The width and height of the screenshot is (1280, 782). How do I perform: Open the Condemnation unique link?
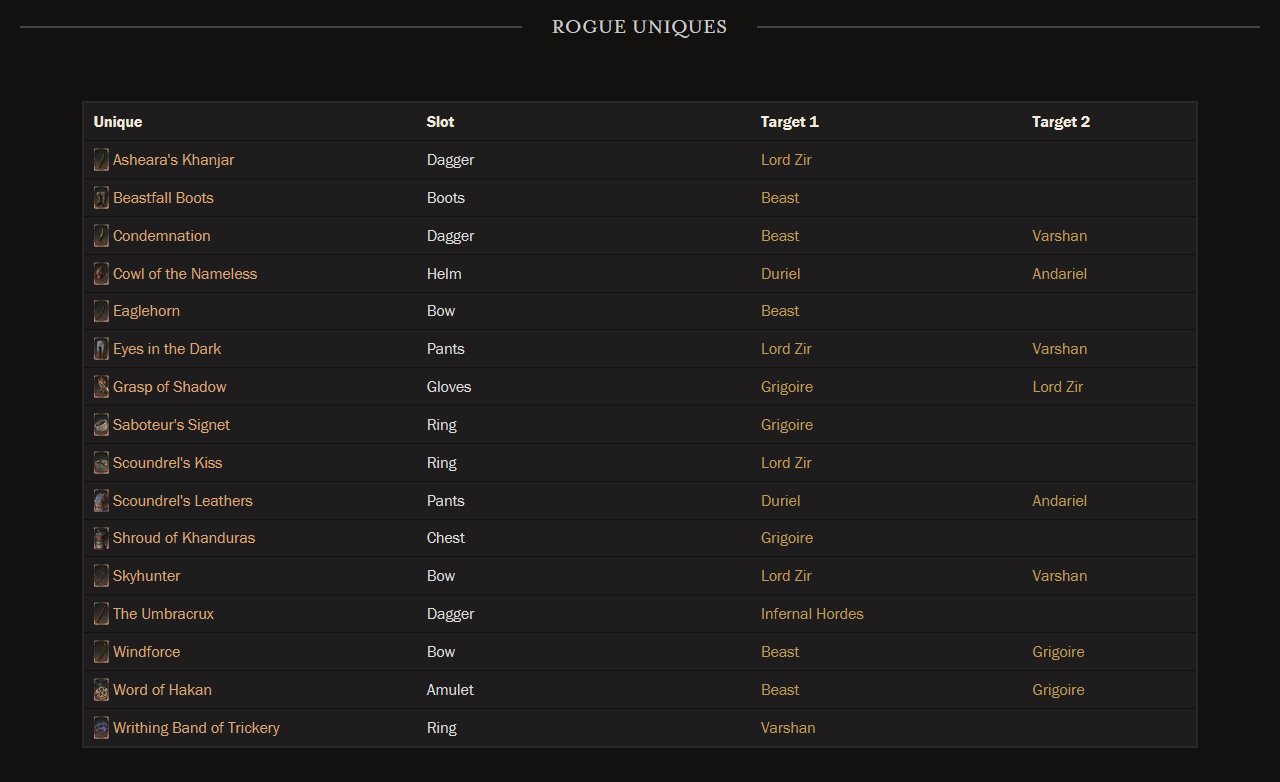click(x=162, y=236)
